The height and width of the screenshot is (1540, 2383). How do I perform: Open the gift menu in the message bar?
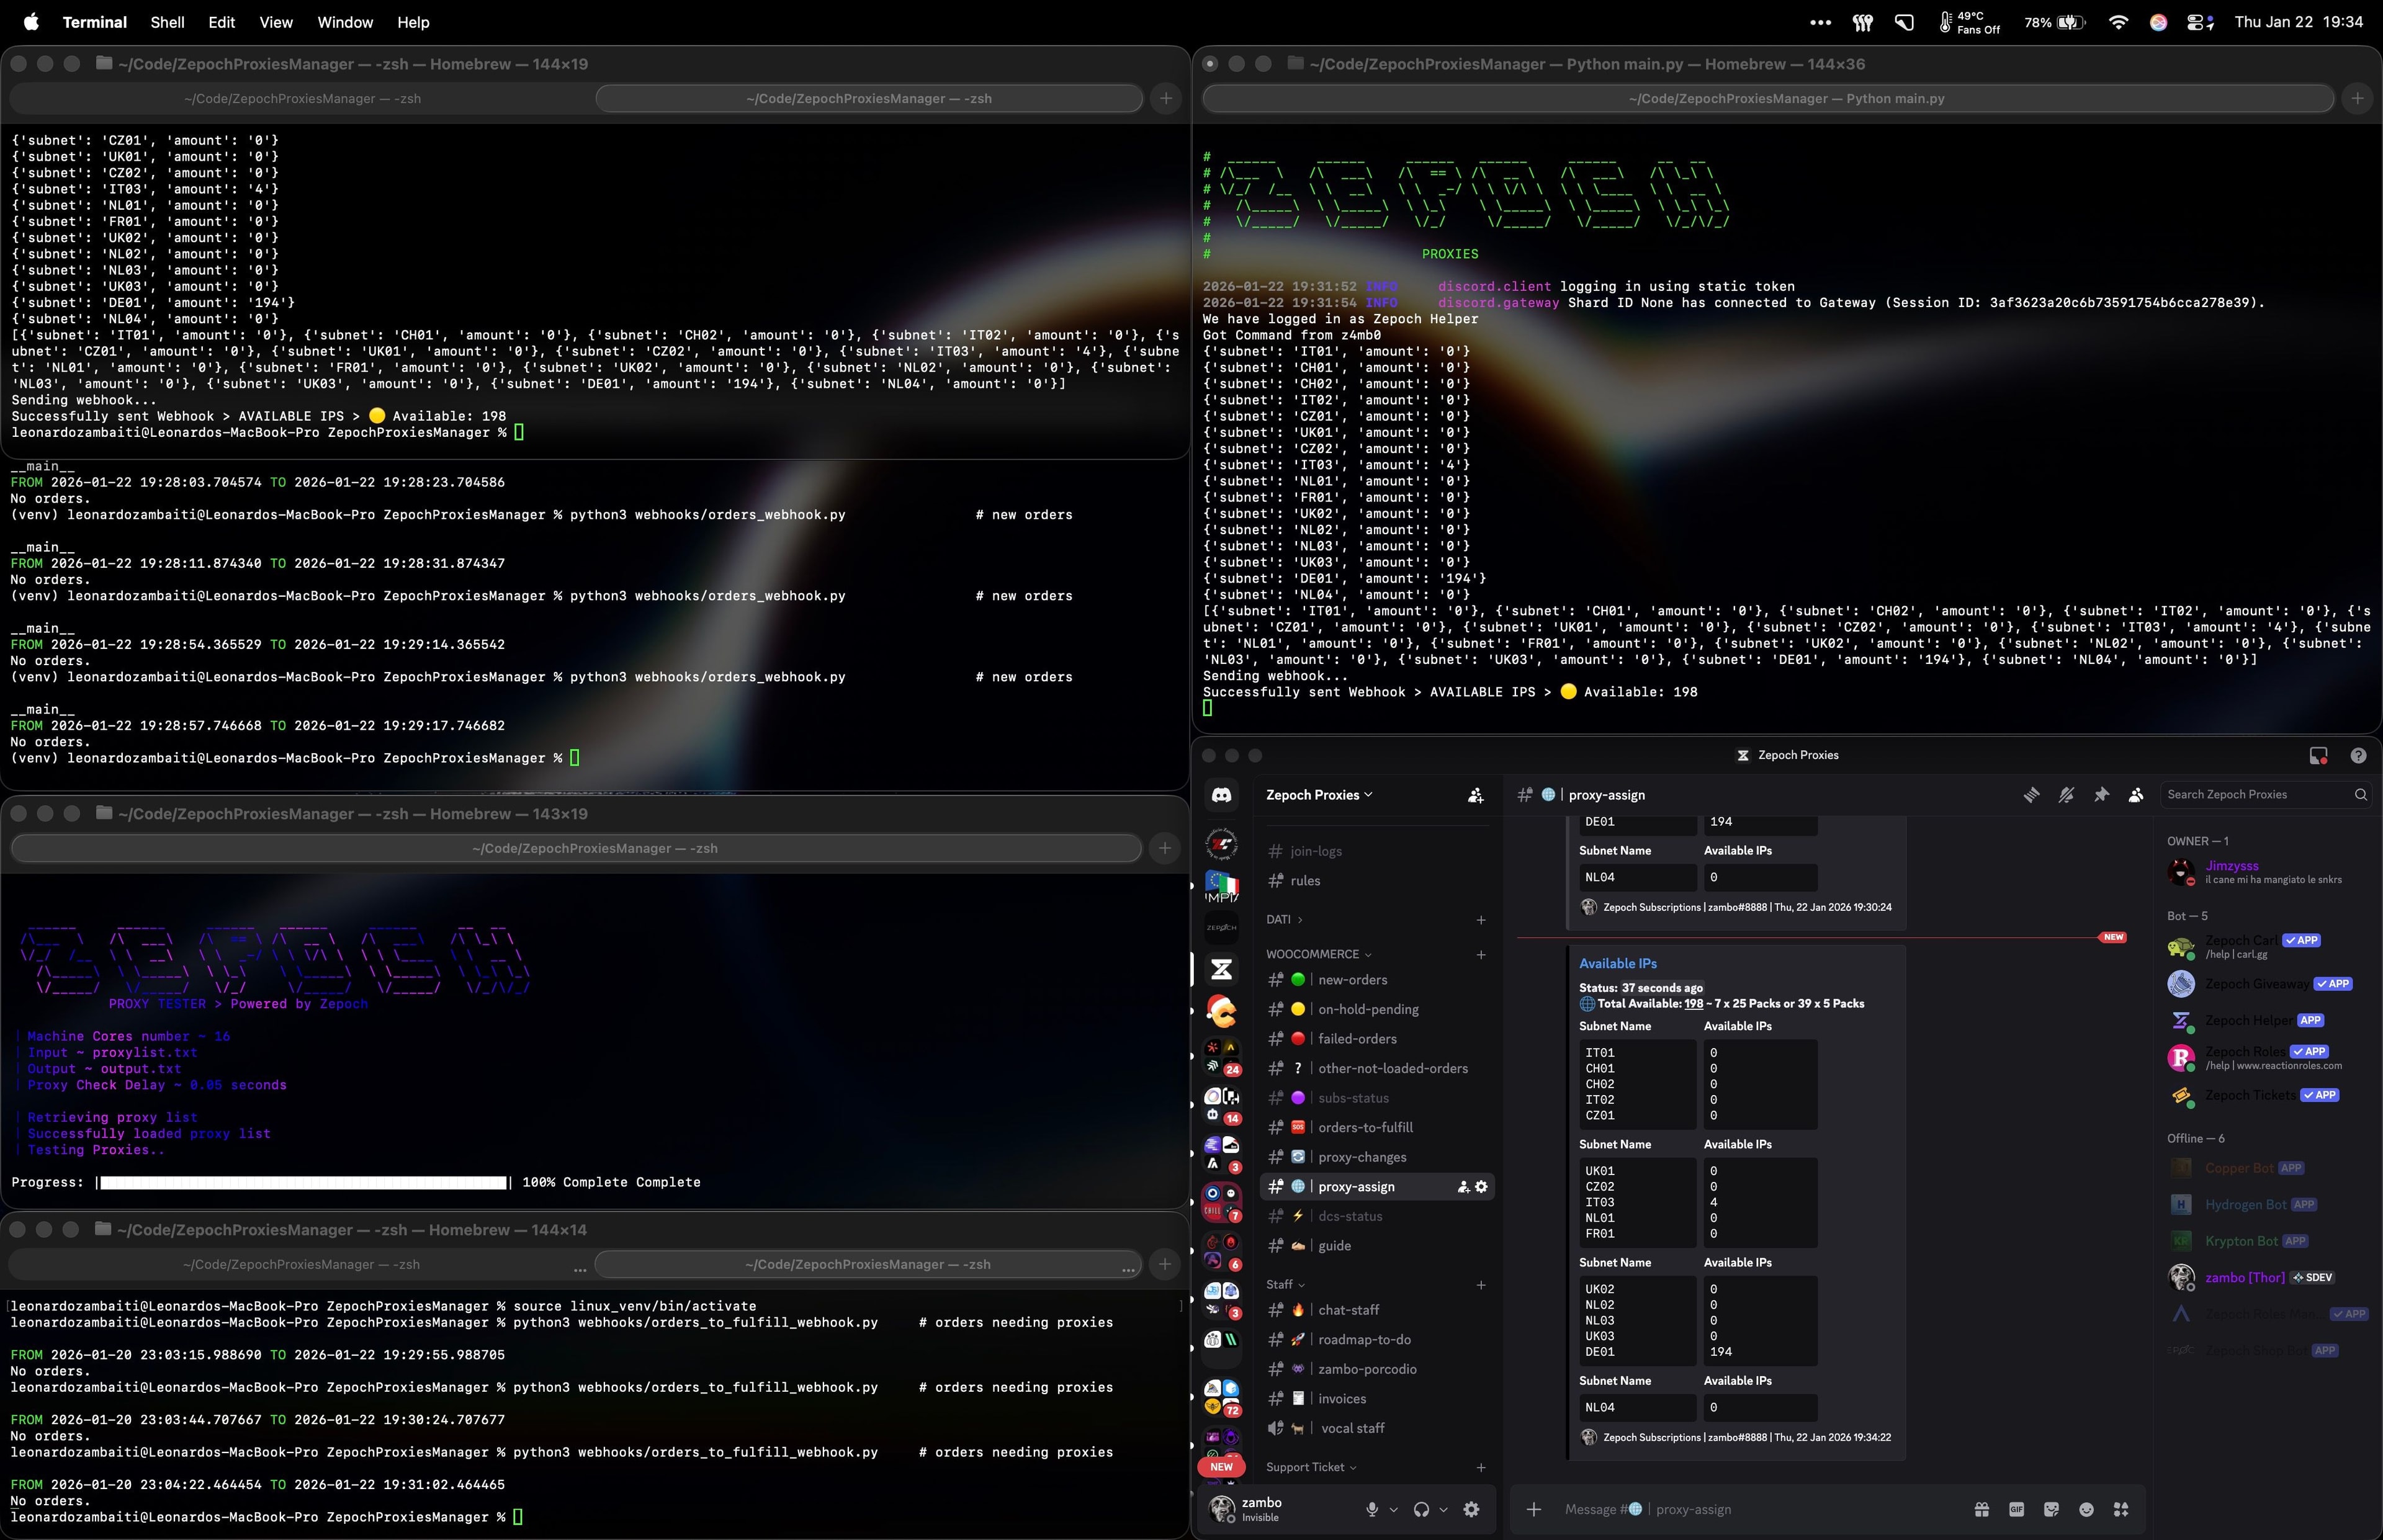click(x=1982, y=1510)
